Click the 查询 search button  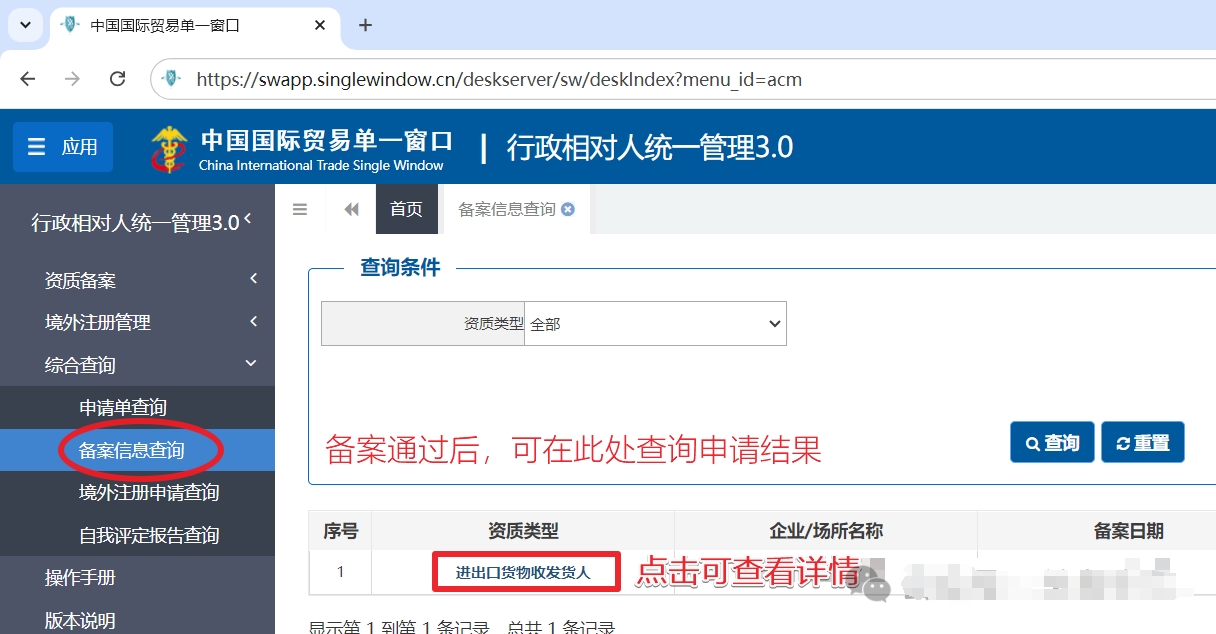(1051, 443)
